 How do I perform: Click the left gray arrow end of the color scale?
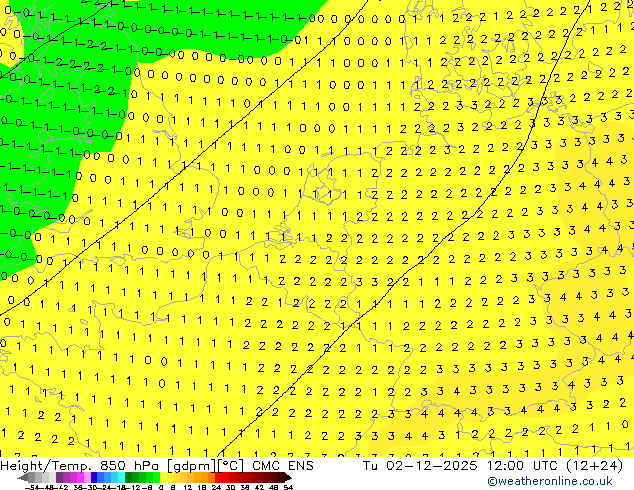tap(23, 477)
